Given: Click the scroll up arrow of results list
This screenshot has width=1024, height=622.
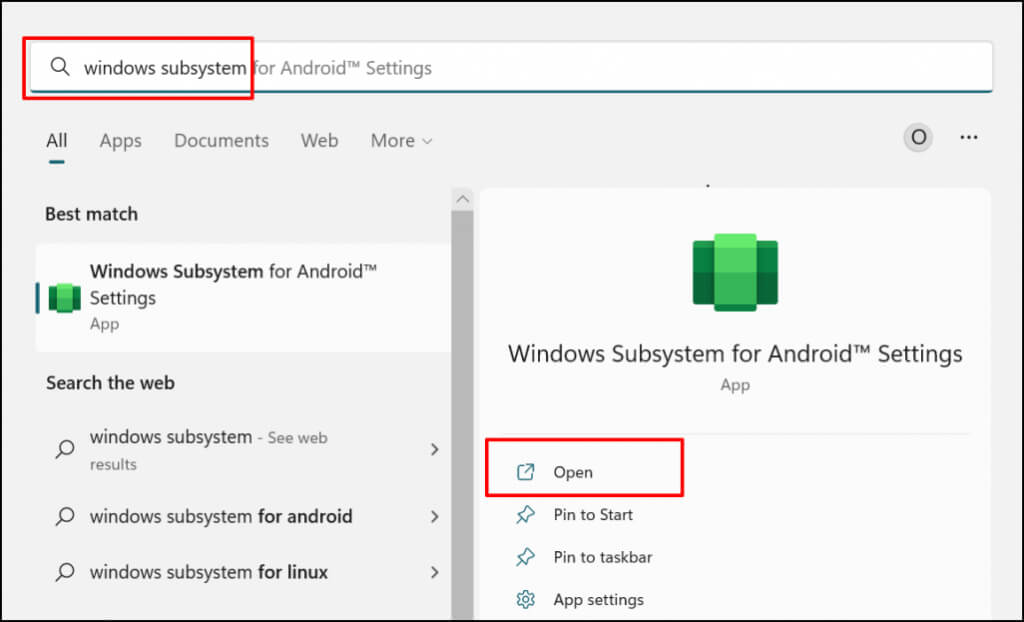Looking at the screenshot, I should pyautogui.click(x=462, y=199).
